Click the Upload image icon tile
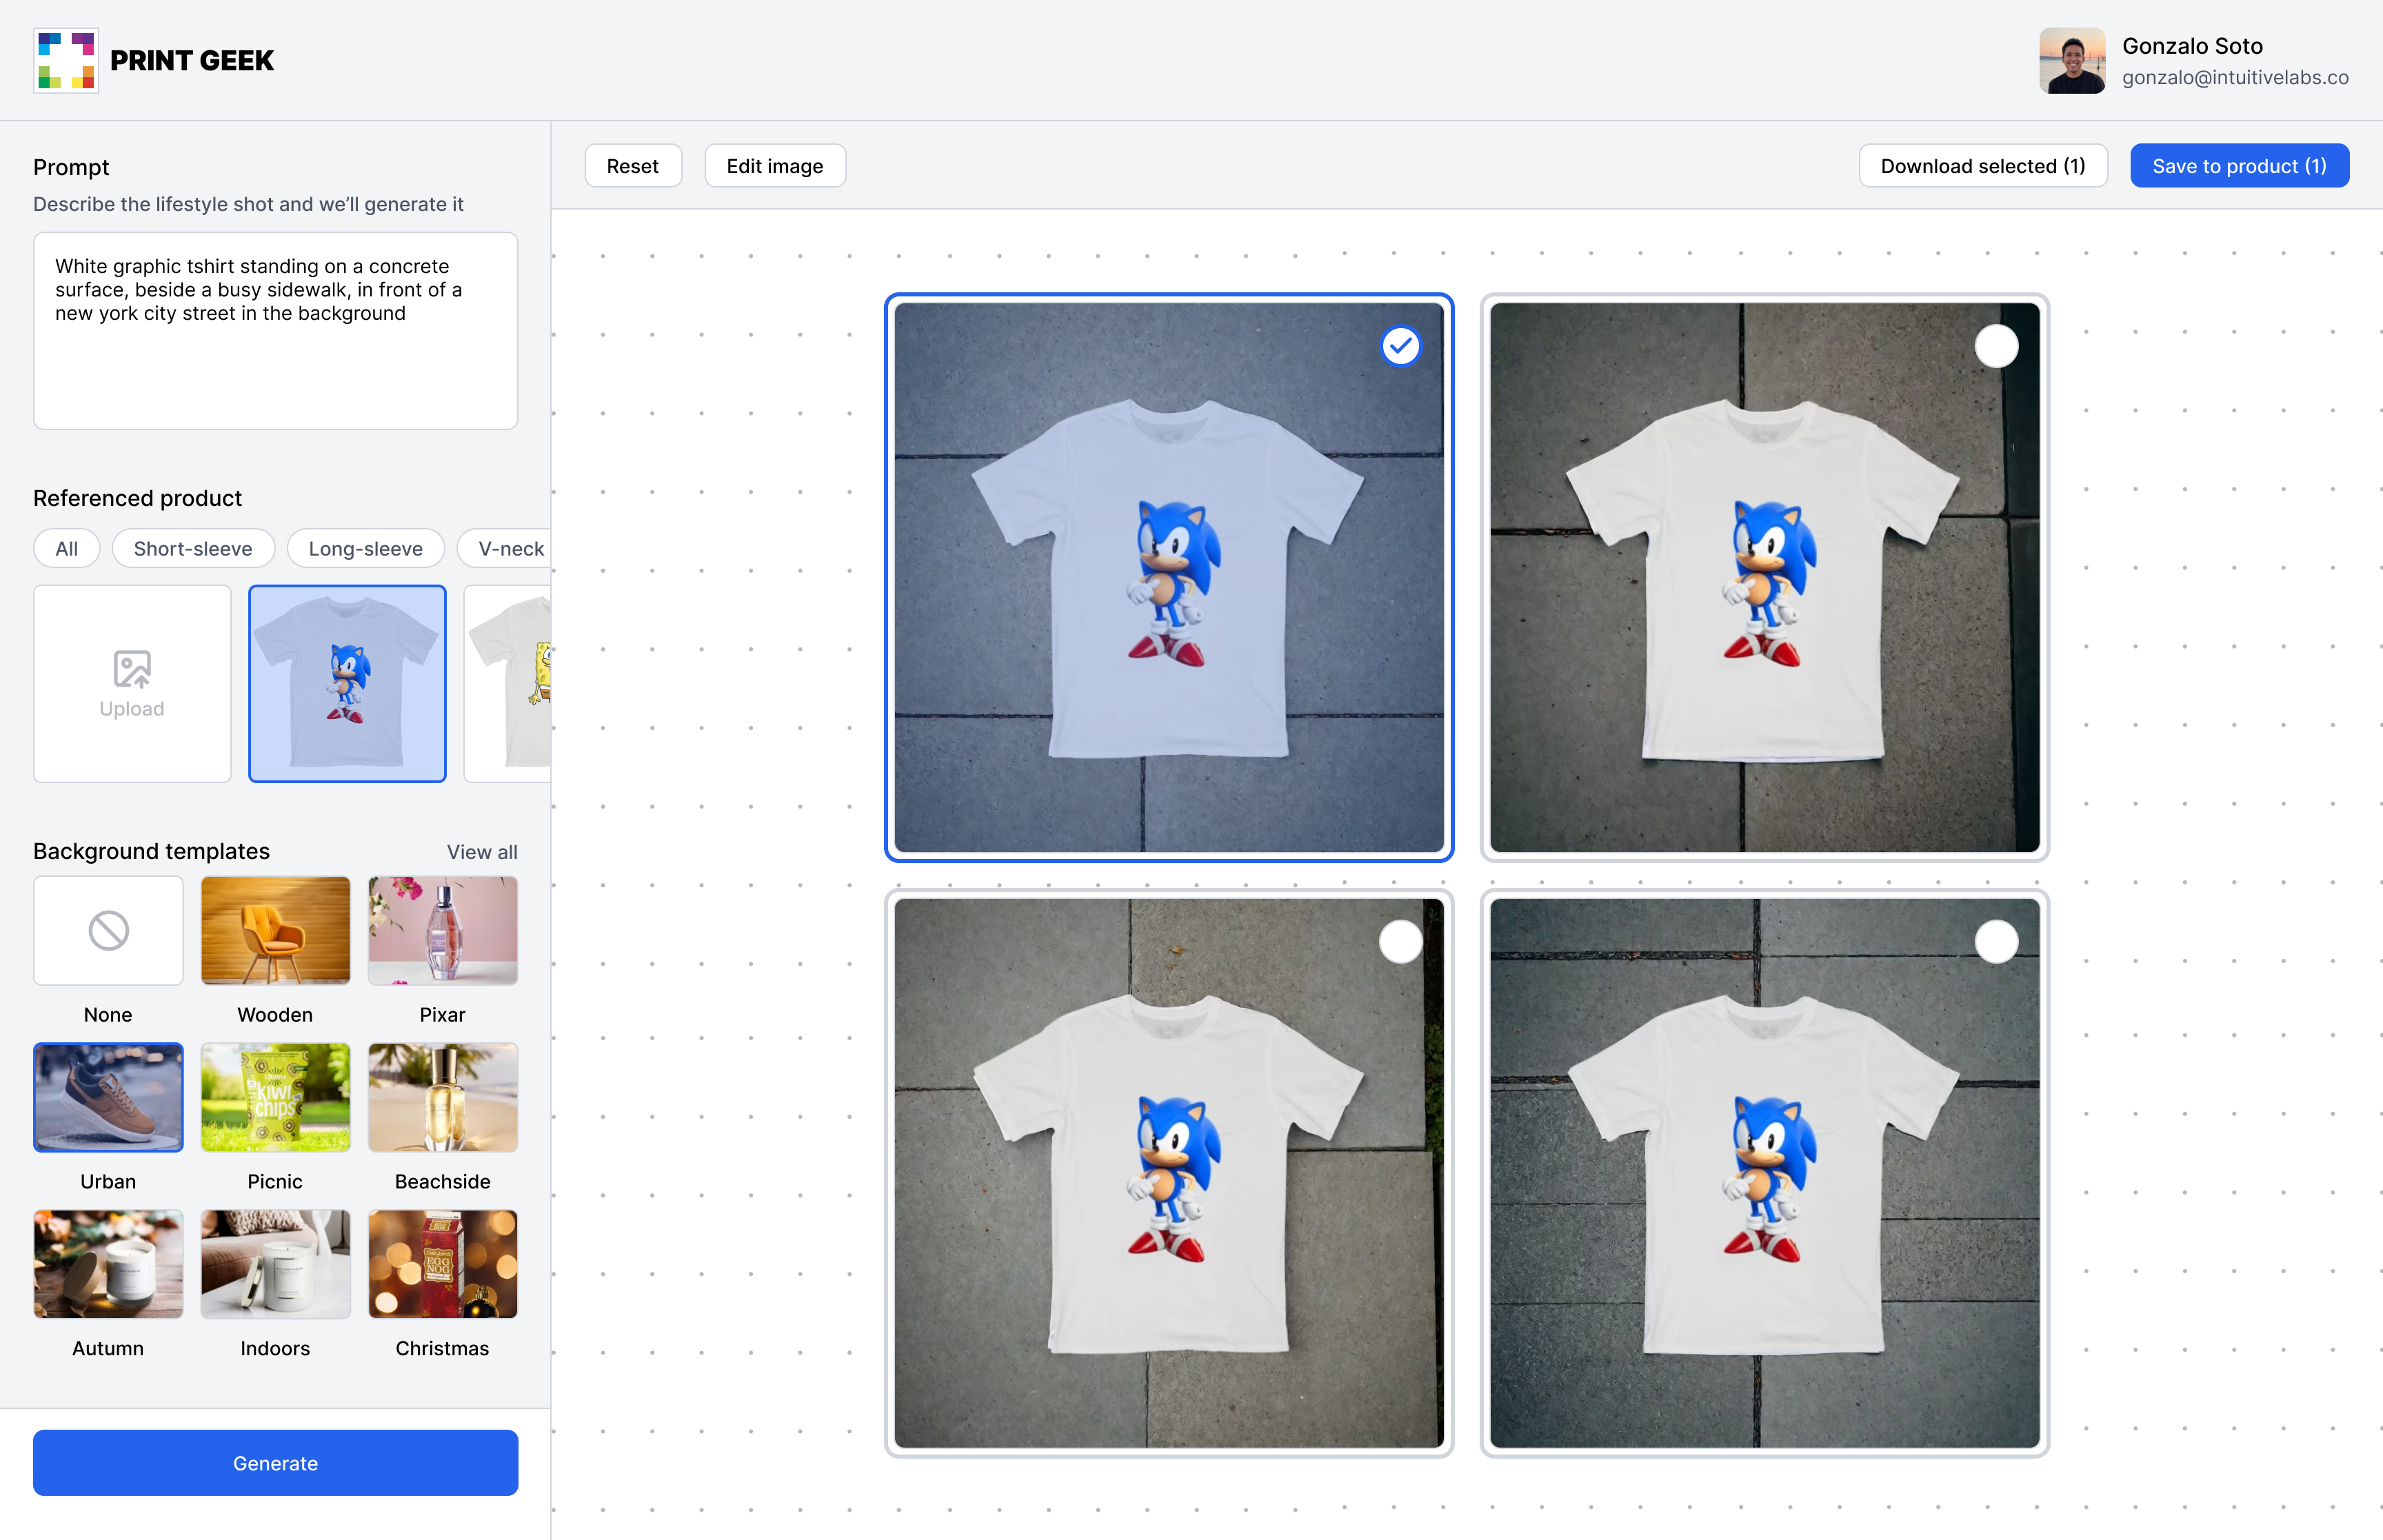This screenshot has height=1540, width=2383. [132, 683]
